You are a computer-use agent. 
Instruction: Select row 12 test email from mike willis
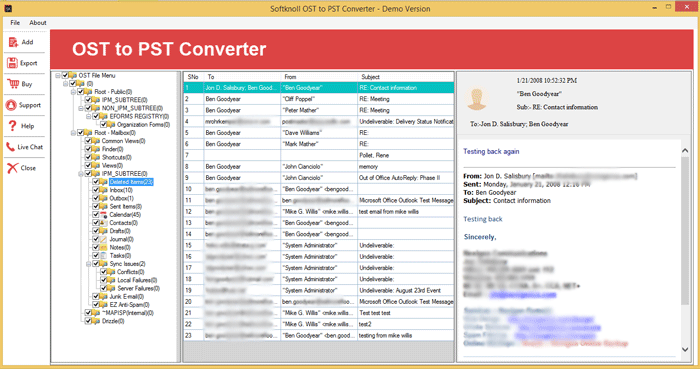coord(319,211)
